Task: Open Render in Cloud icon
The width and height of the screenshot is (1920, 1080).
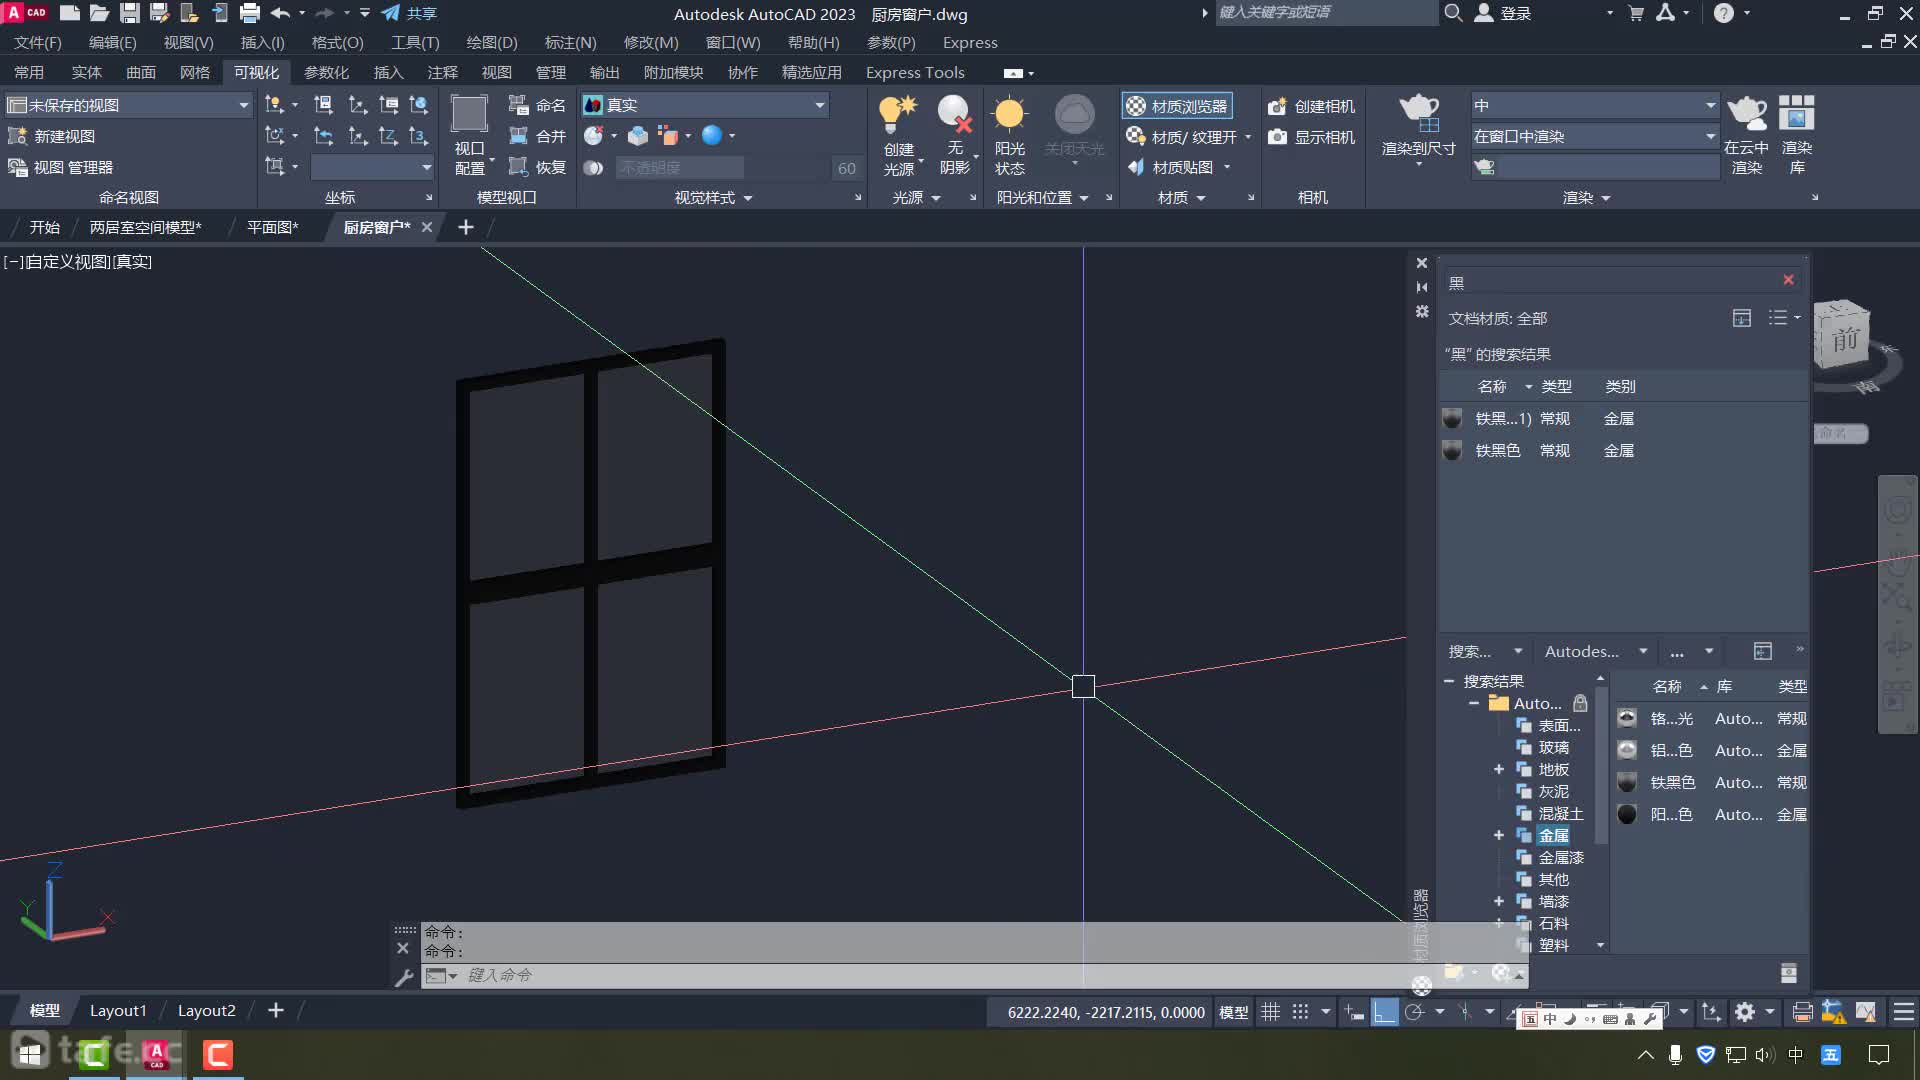Action: click(x=1747, y=113)
